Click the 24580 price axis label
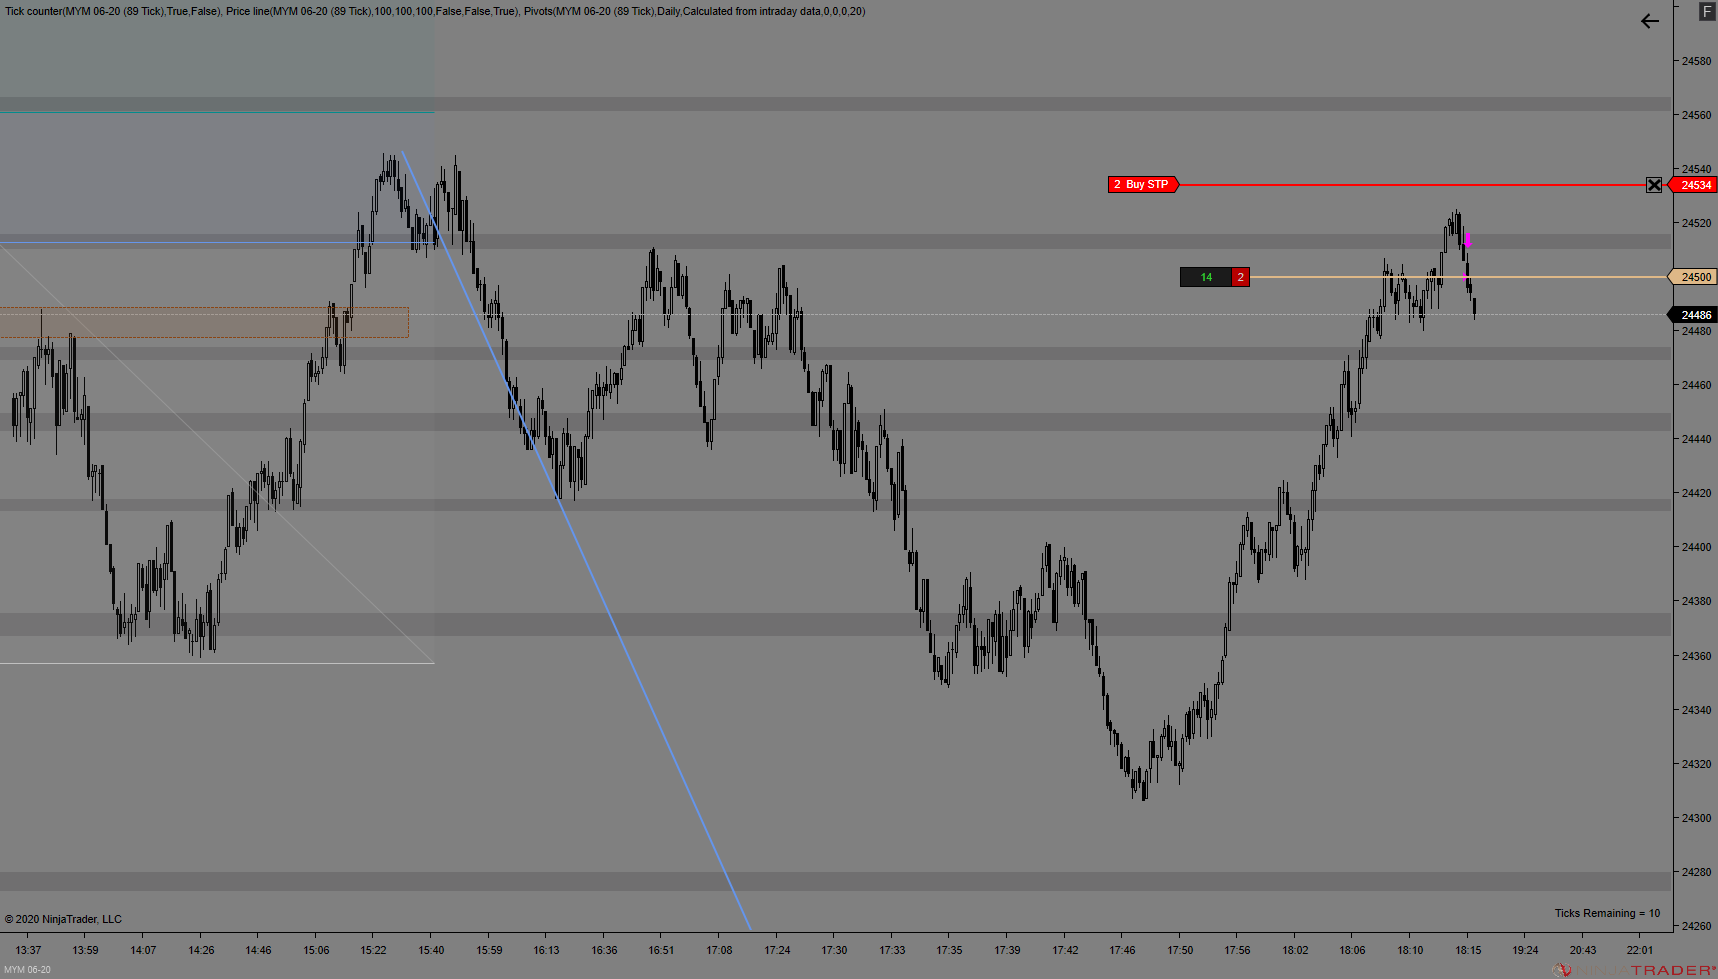 1696,61
